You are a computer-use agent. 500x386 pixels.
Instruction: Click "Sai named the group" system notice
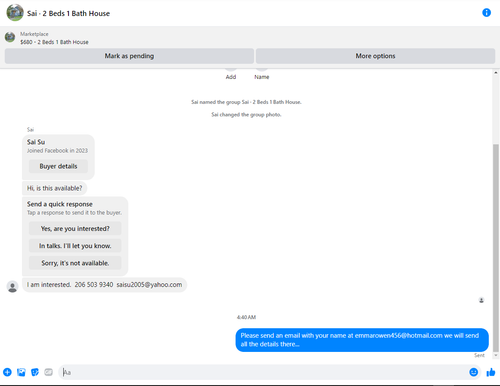coord(246,102)
